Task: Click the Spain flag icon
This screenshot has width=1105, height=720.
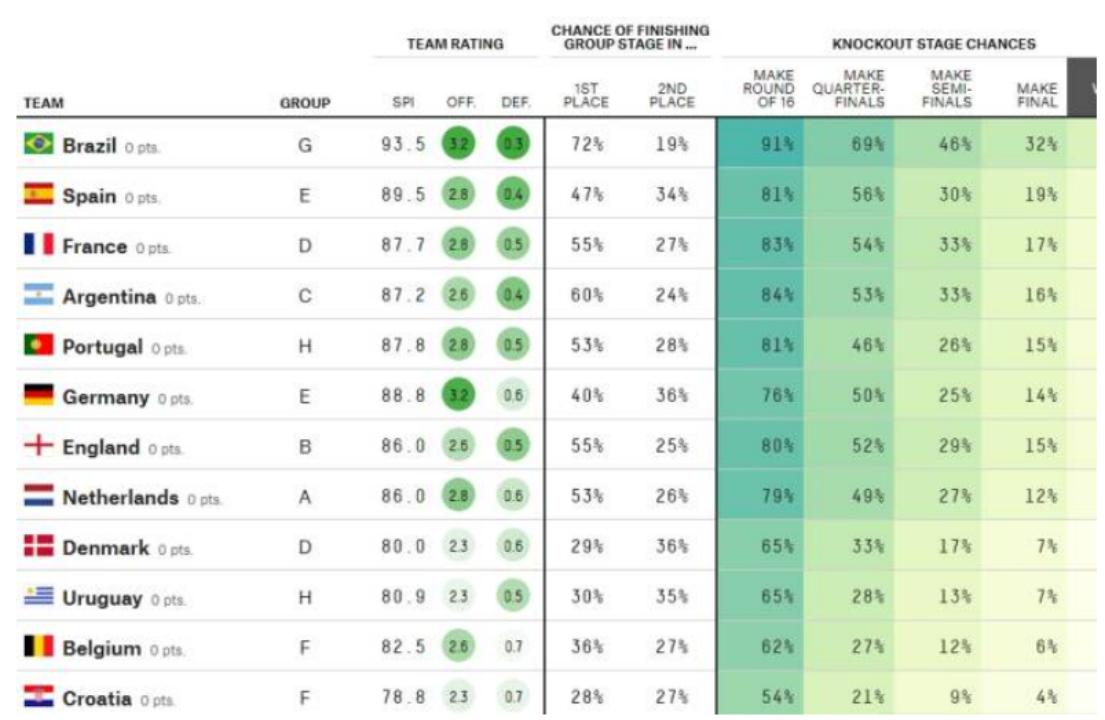Action: pos(38,195)
